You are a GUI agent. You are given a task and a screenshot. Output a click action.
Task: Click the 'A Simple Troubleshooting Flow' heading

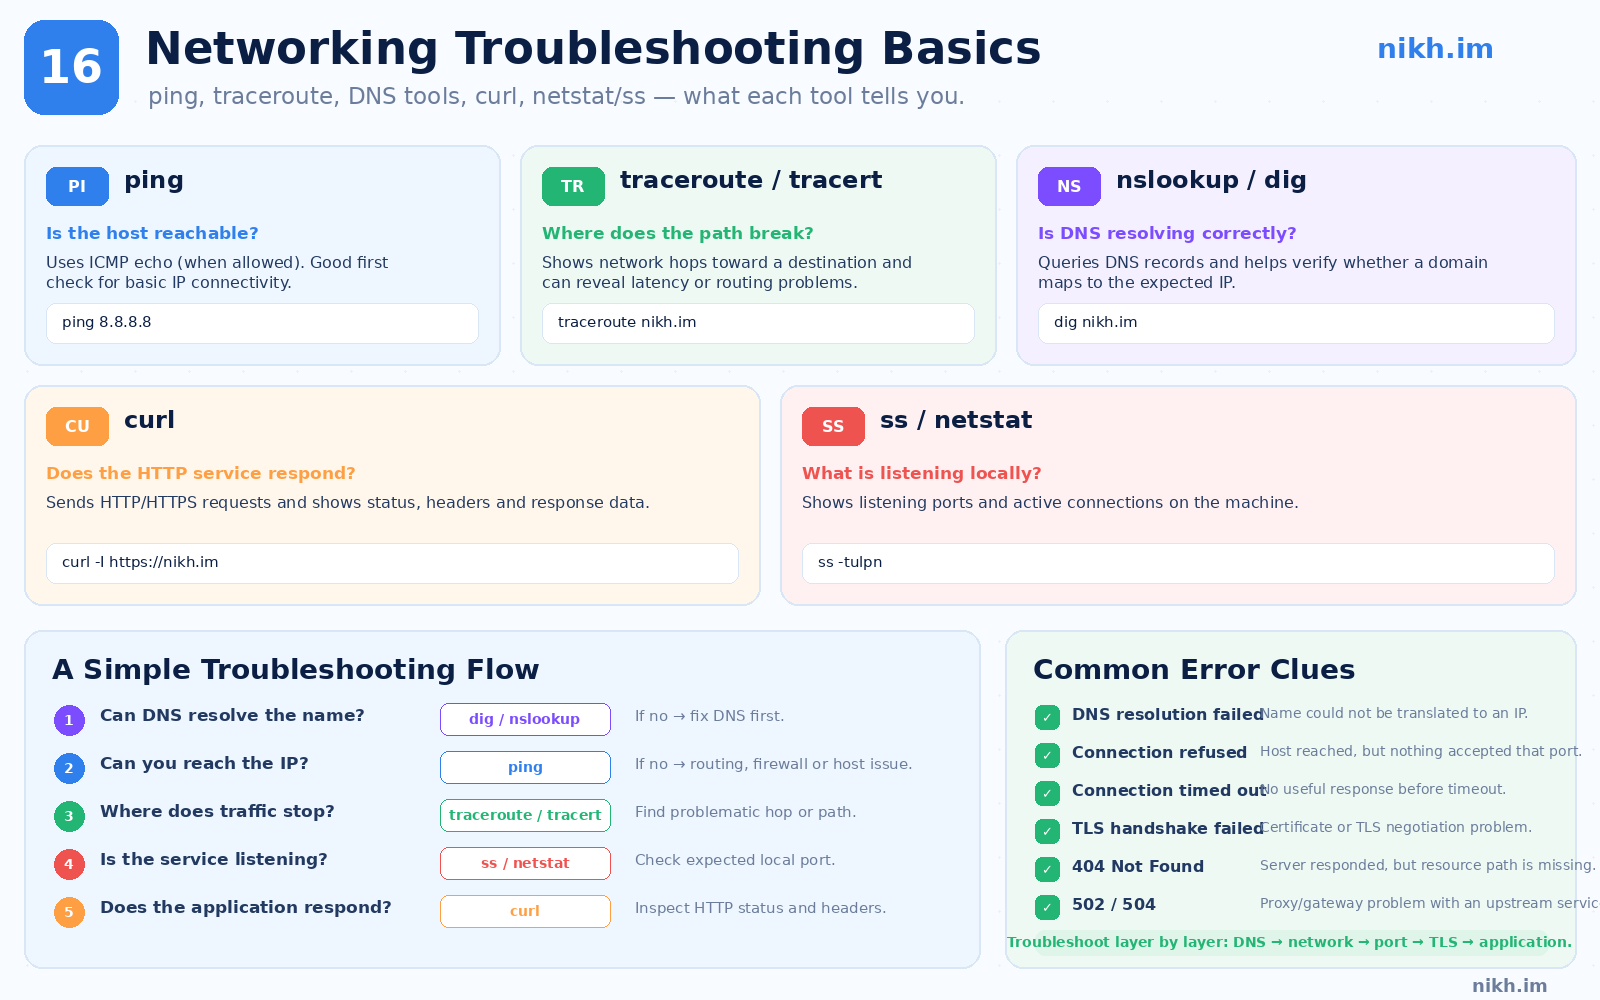coord(296,669)
